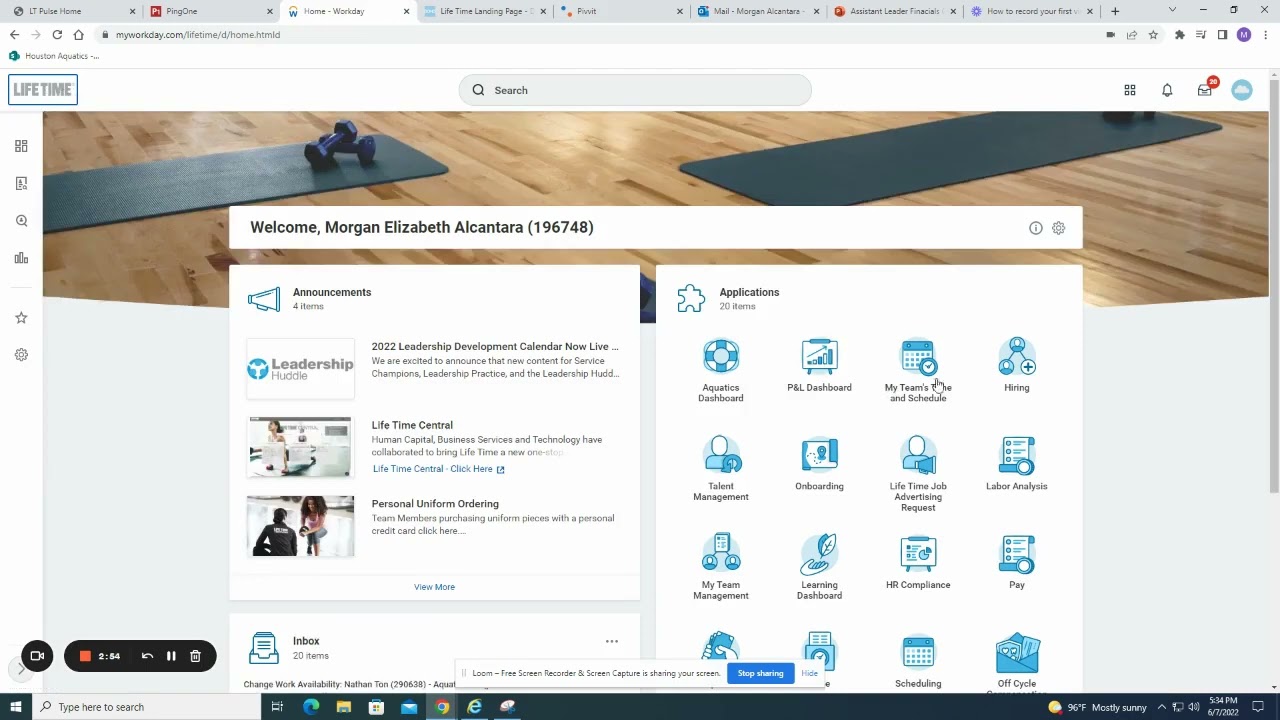Open the Labor Analysis application

point(1016,464)
